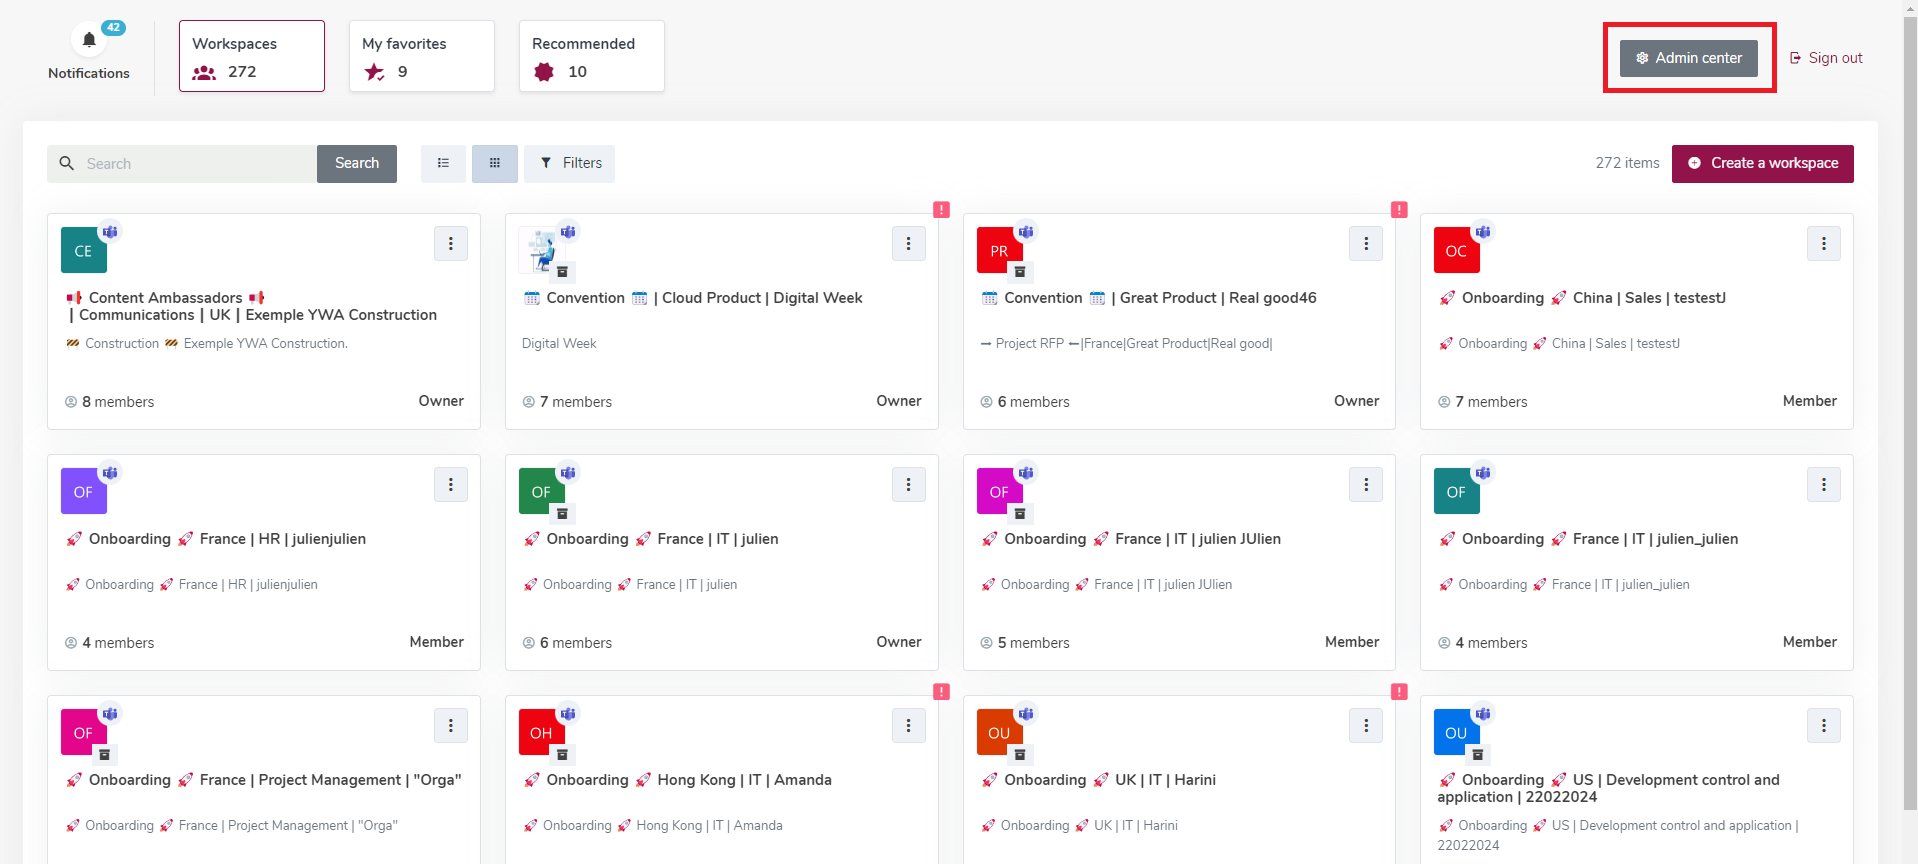This screenshot has width=1918, height=864.
Task: Click the archive icon on Convention Great Product card
Action: [x=1020, y=272]
